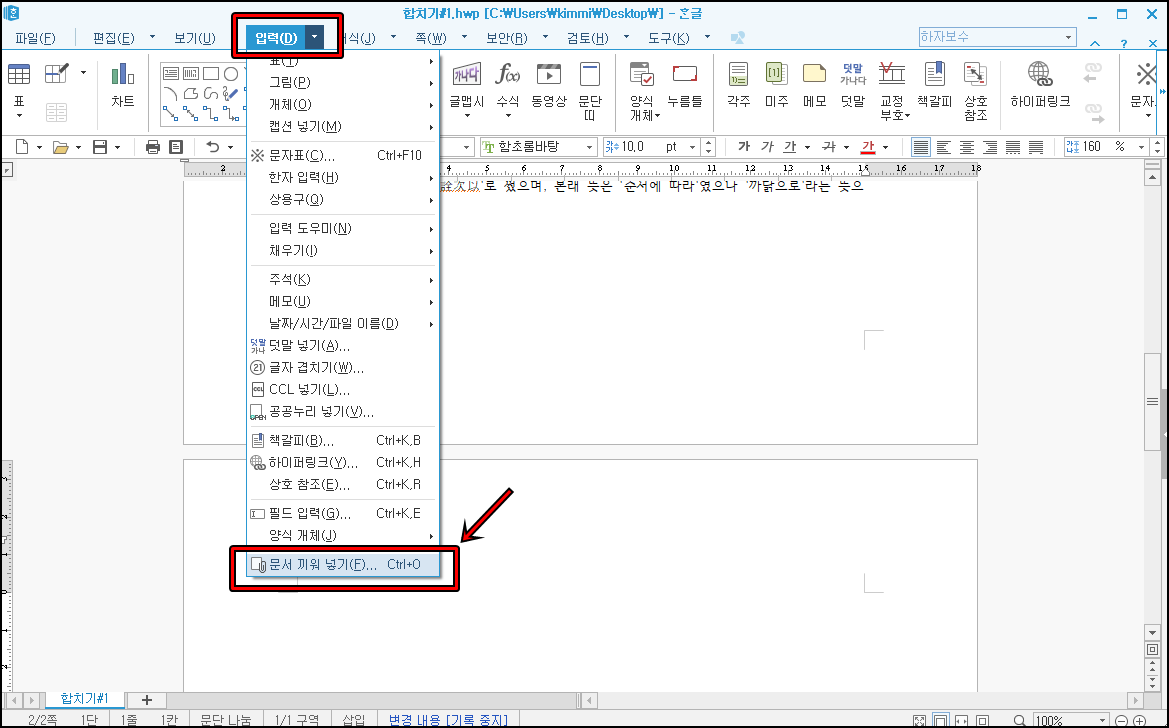Image resolution: width=1169 pixels, height=728 pixels.
Task: Select 글자 겹치기(W)... menu item
Action: pyautogui.click(x=344, y=367)
